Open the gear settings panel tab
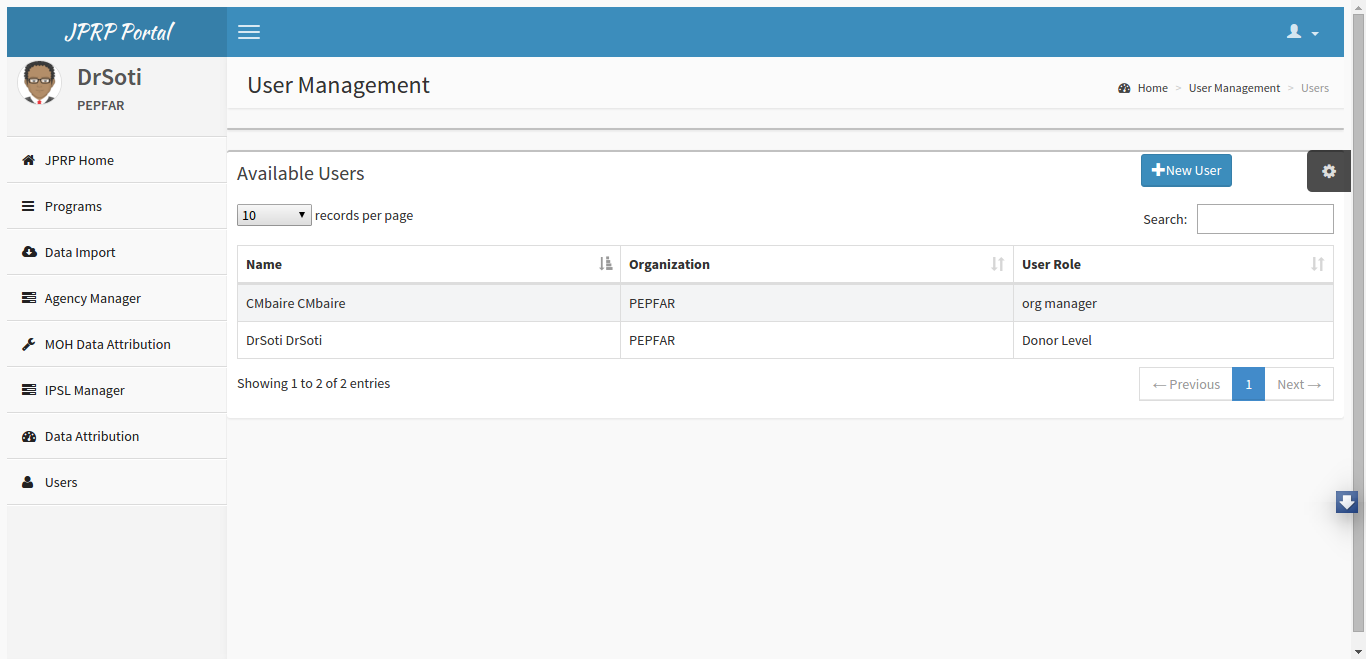1366x659 pixels. [x=1329, y=171]
